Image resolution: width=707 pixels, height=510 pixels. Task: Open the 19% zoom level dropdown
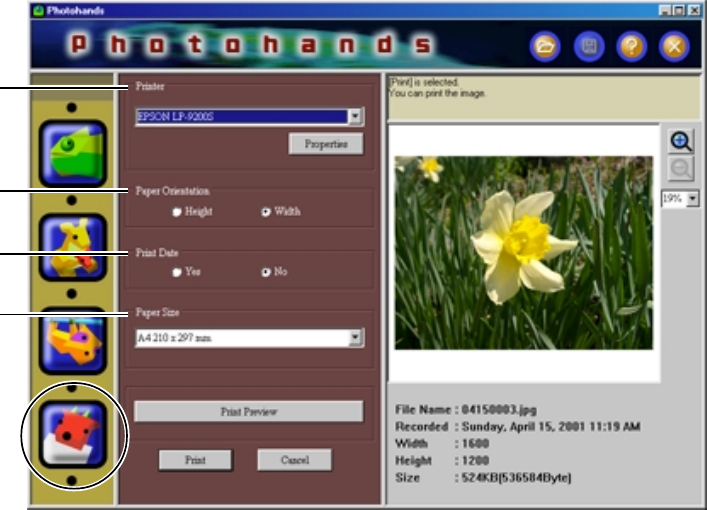tap(692, 198)
